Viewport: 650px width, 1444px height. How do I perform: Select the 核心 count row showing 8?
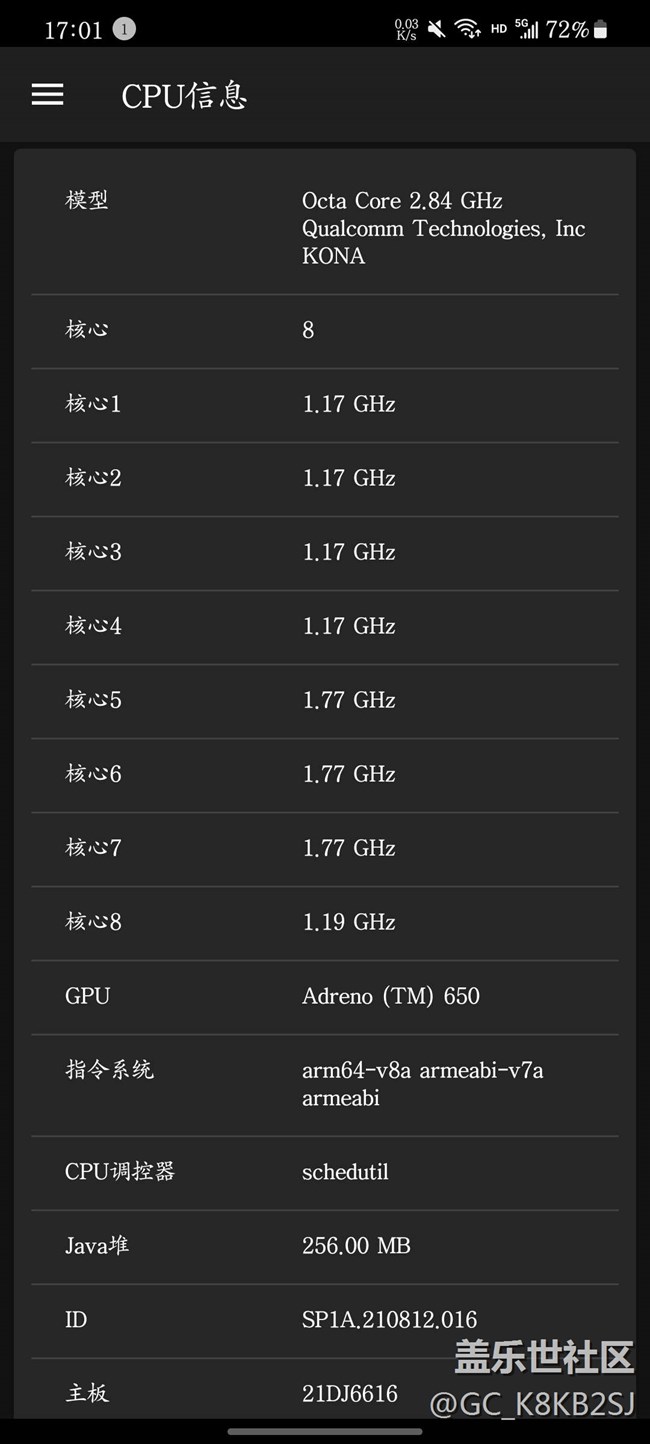[325, 330]
